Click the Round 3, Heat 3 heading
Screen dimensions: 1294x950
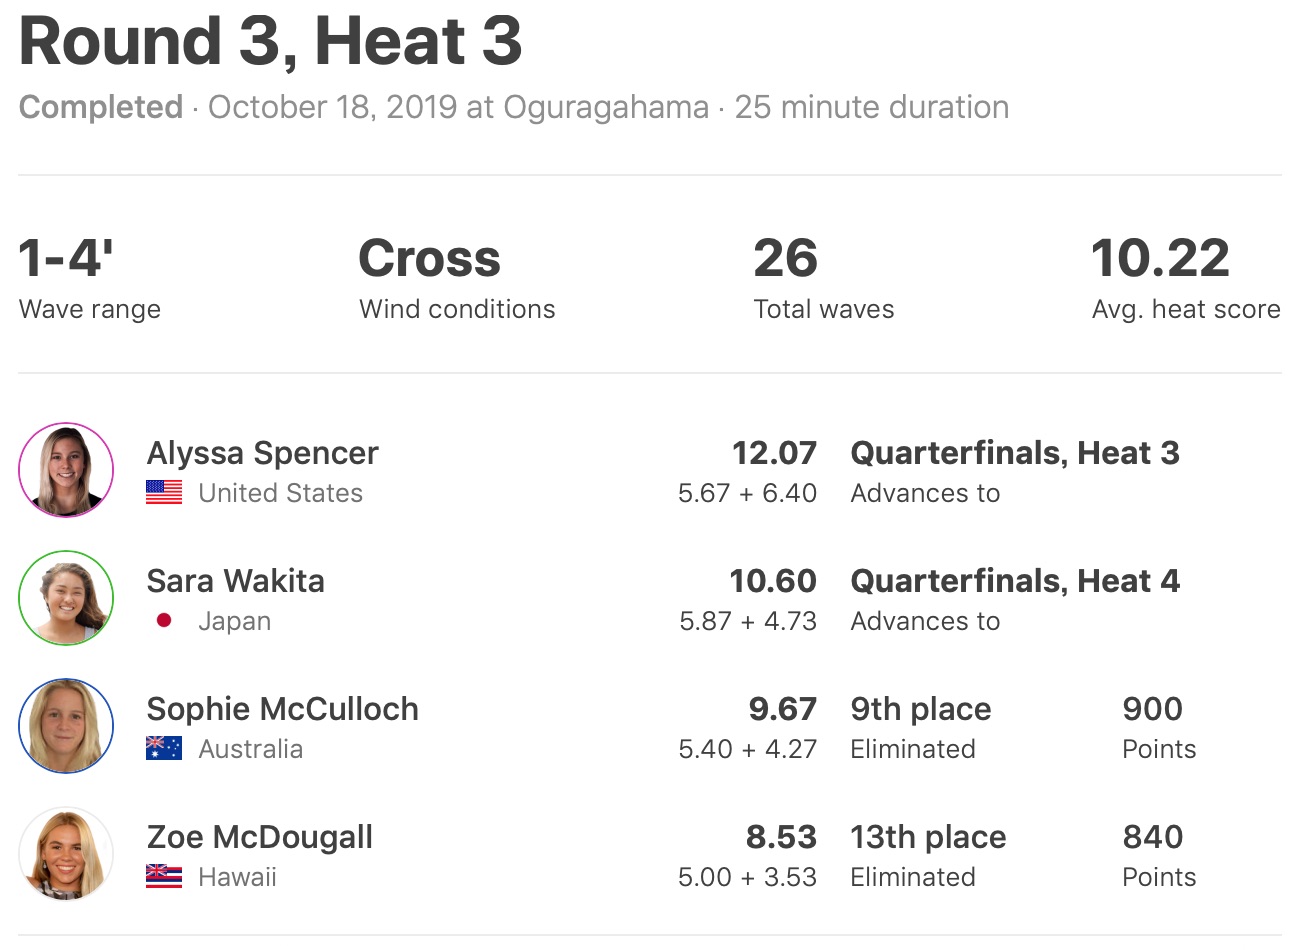[x=270, y=42]
